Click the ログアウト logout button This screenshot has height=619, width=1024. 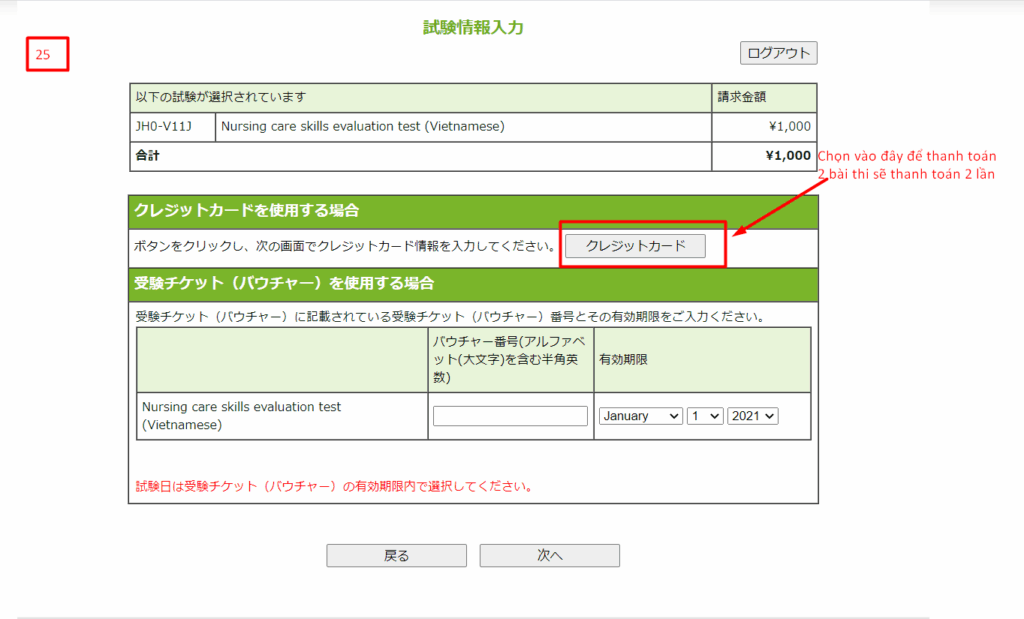[778, 53]
